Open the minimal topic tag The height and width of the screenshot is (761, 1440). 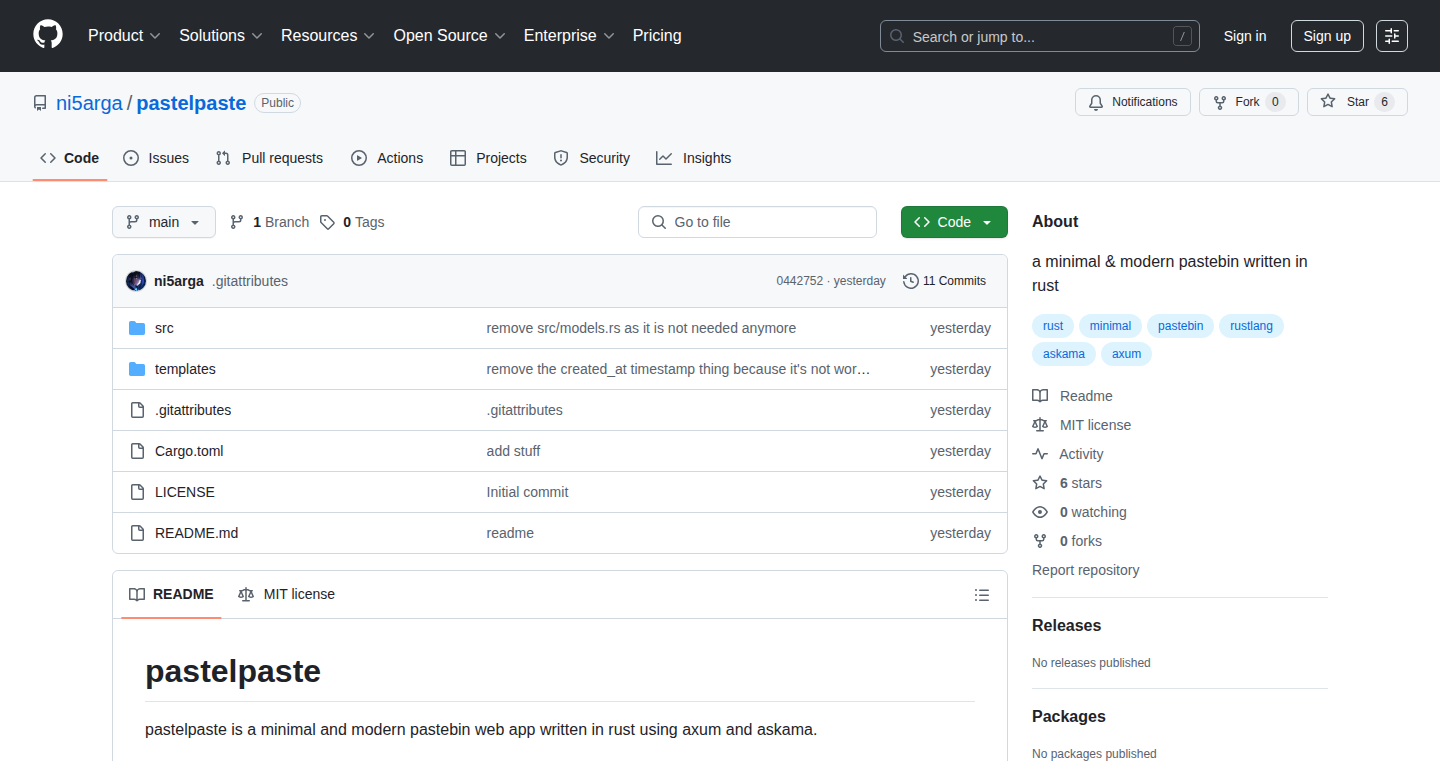[x=1110, y=326]
